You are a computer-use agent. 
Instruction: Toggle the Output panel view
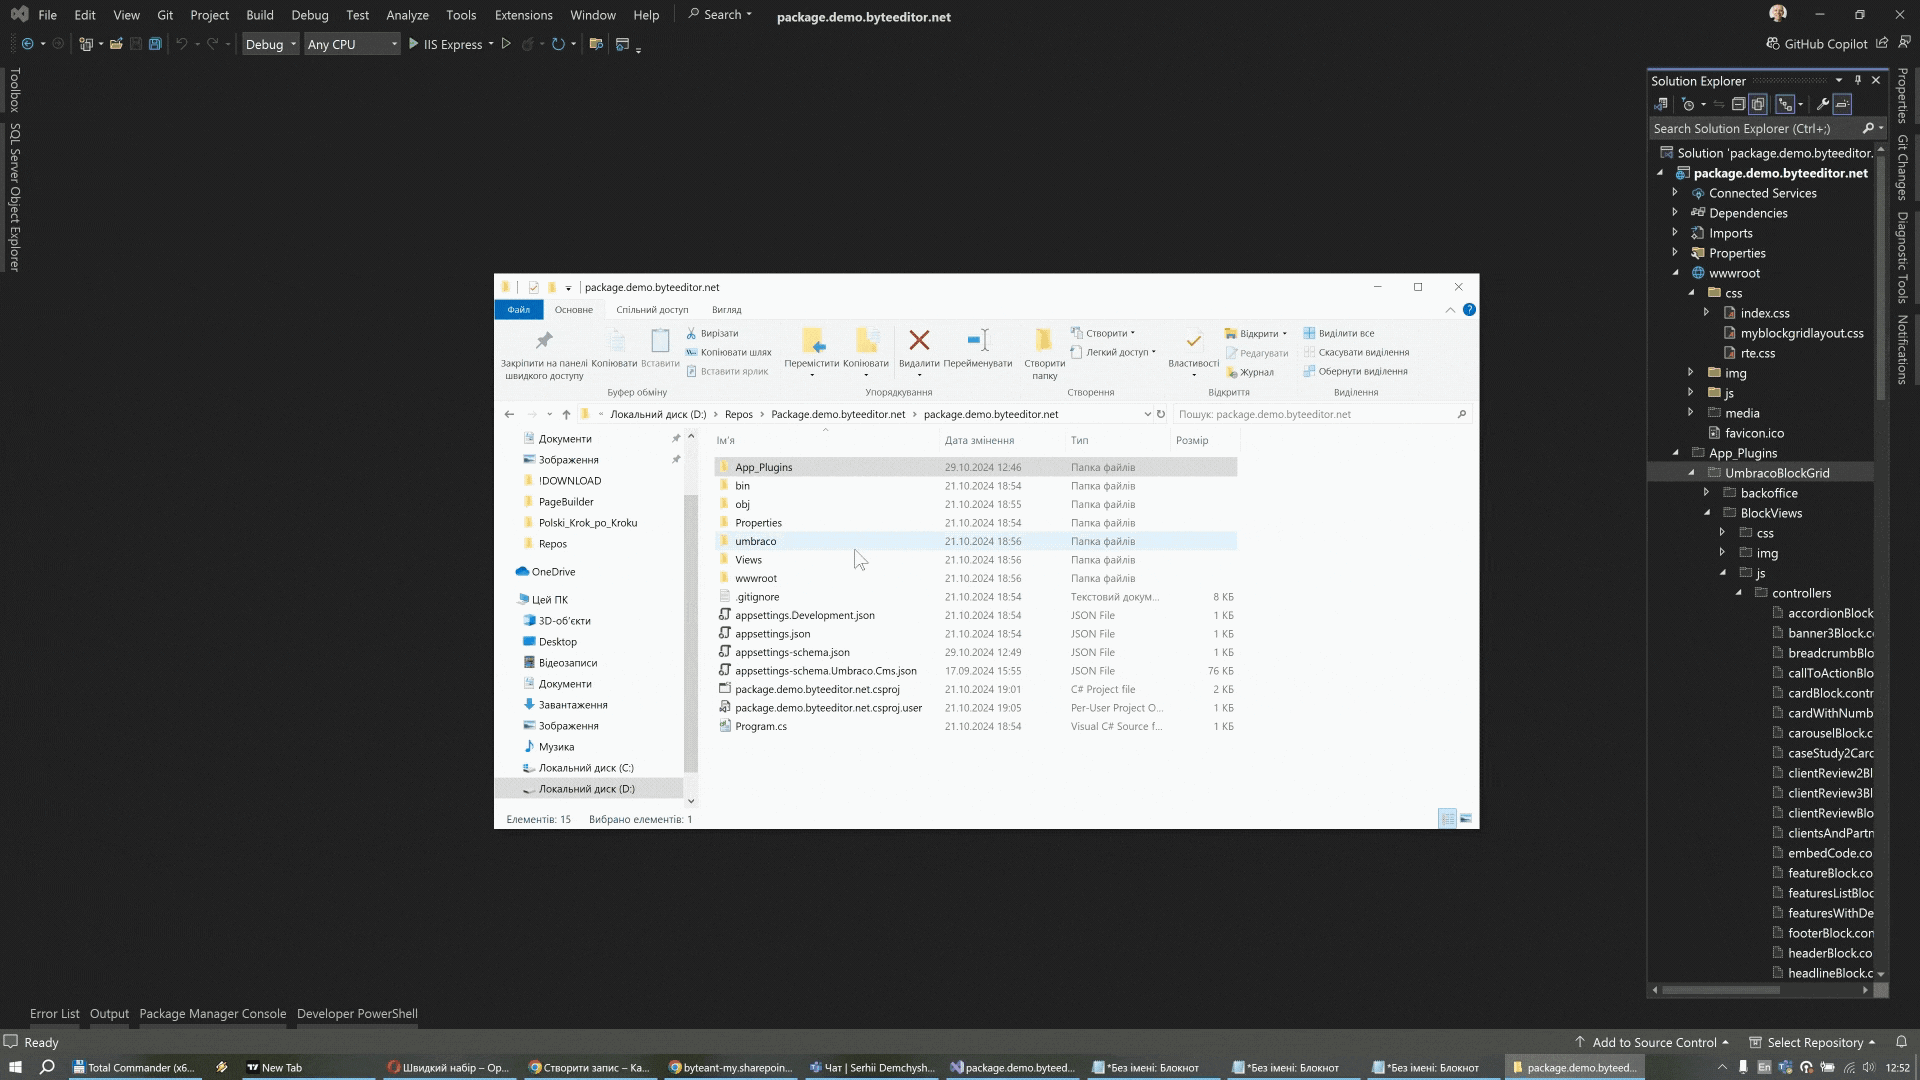108,1013
